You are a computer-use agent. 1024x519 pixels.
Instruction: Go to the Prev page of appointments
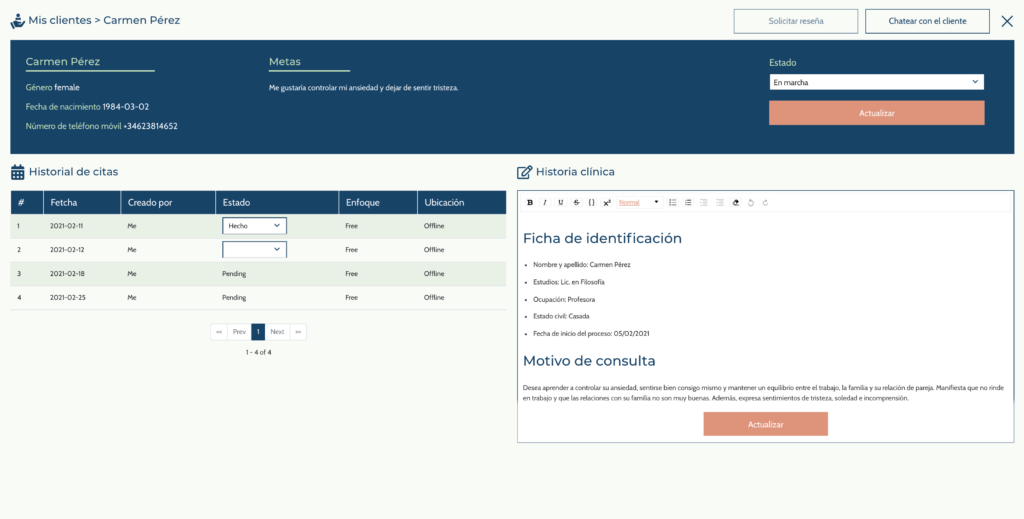(239, 331)
